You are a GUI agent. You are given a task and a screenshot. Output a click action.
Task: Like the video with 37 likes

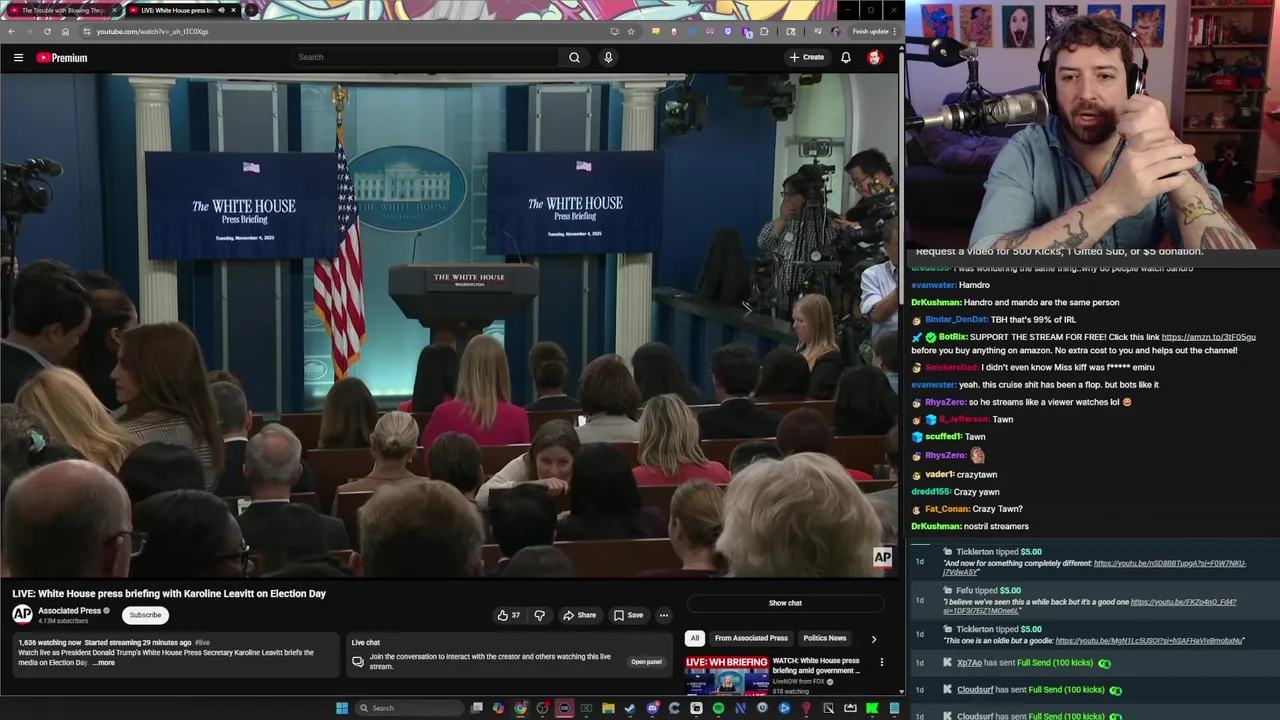click(x=509, y=615)
